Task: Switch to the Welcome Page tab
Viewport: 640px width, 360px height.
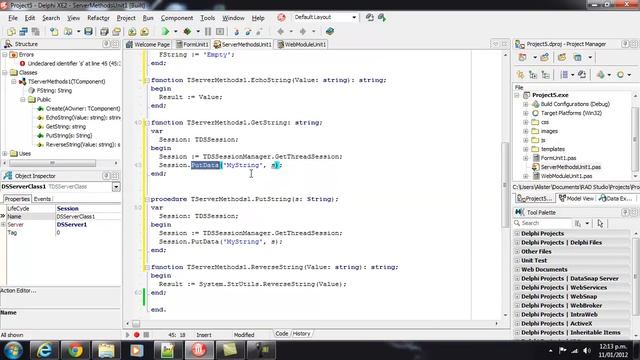Action: pos(148,44)
